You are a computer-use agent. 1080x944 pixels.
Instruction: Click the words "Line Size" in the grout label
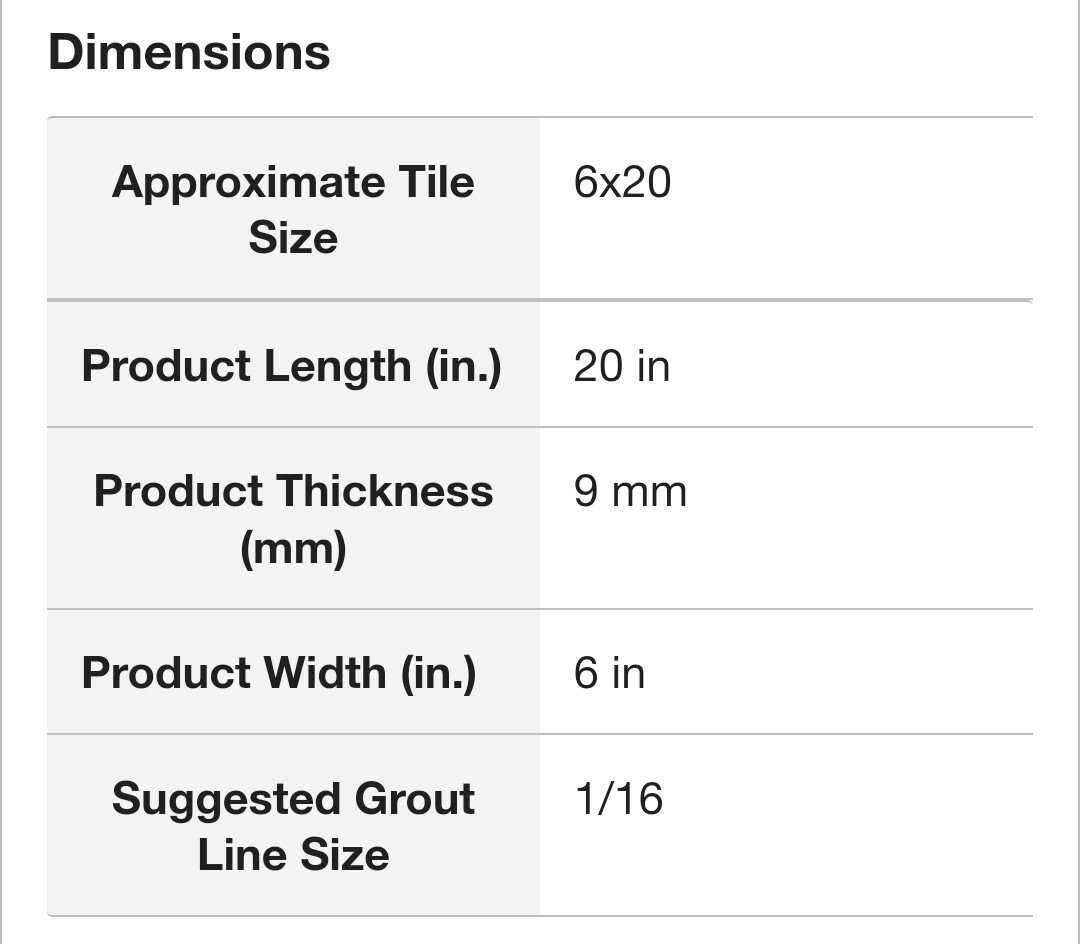(293, 855)
